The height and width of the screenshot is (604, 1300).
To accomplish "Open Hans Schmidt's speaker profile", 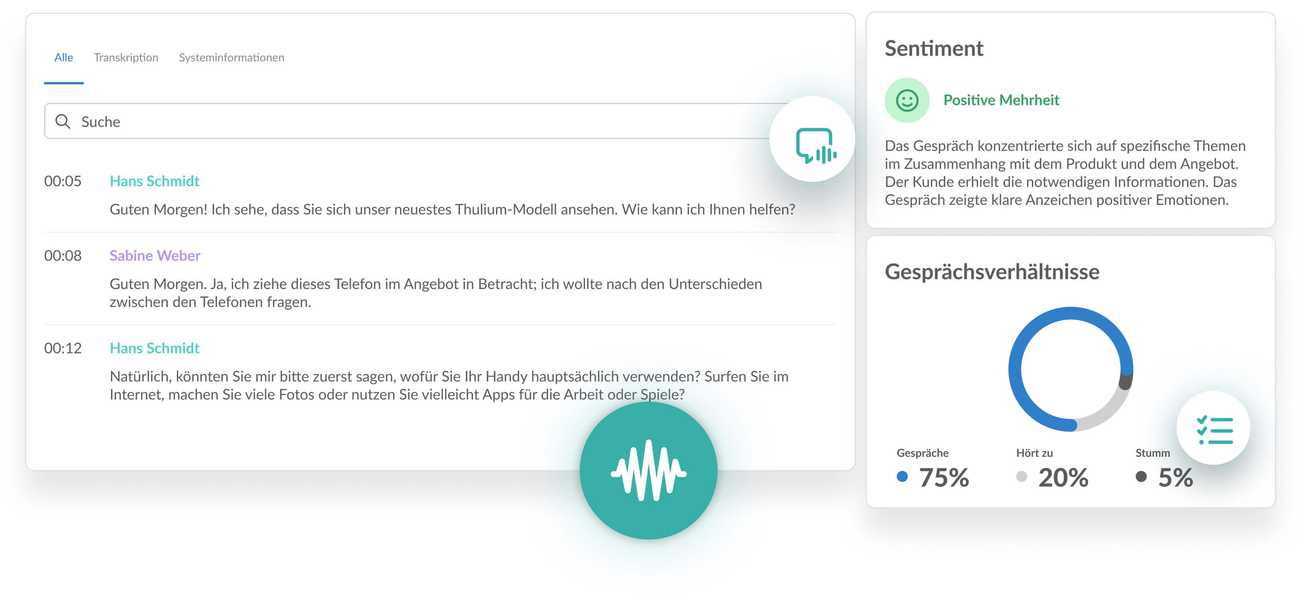I will [x=154, y=181].
